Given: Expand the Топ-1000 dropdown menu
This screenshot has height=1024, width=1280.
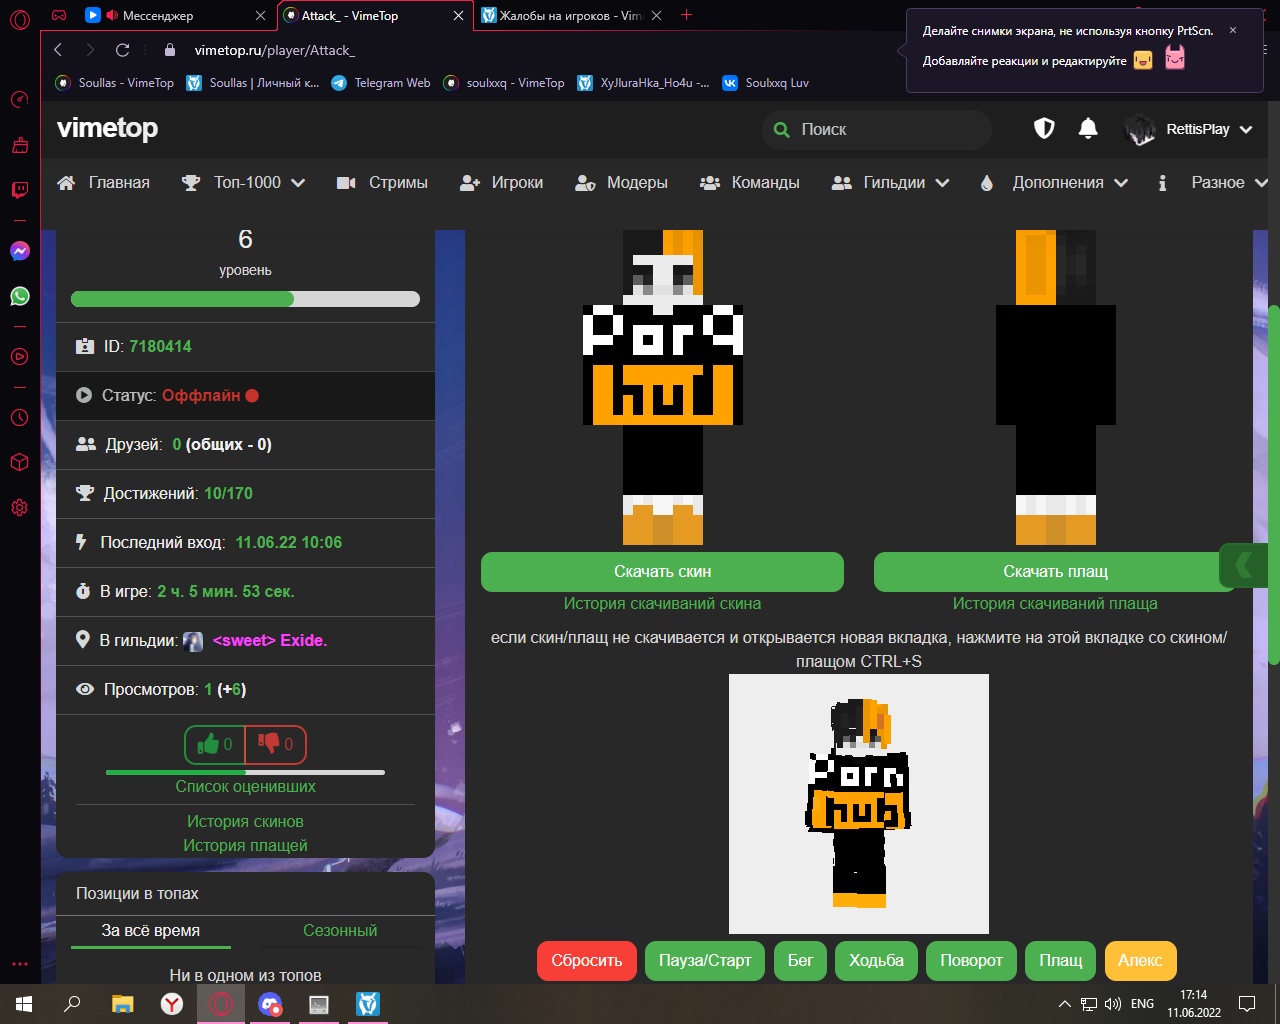Looking at the screenshot, I should [244, 183].
